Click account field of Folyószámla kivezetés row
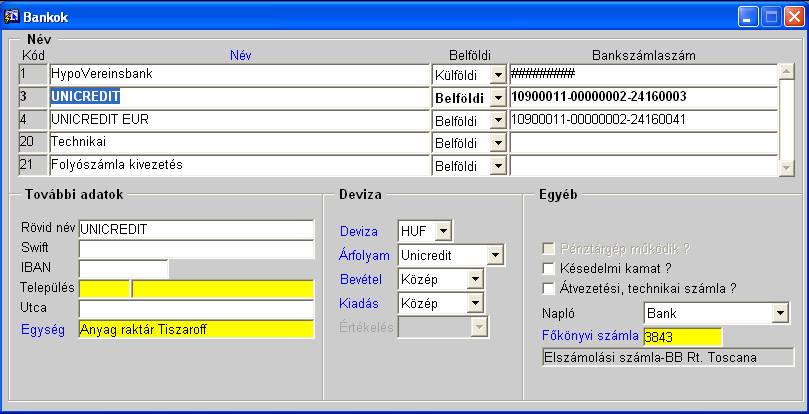 tap(643, 165)
